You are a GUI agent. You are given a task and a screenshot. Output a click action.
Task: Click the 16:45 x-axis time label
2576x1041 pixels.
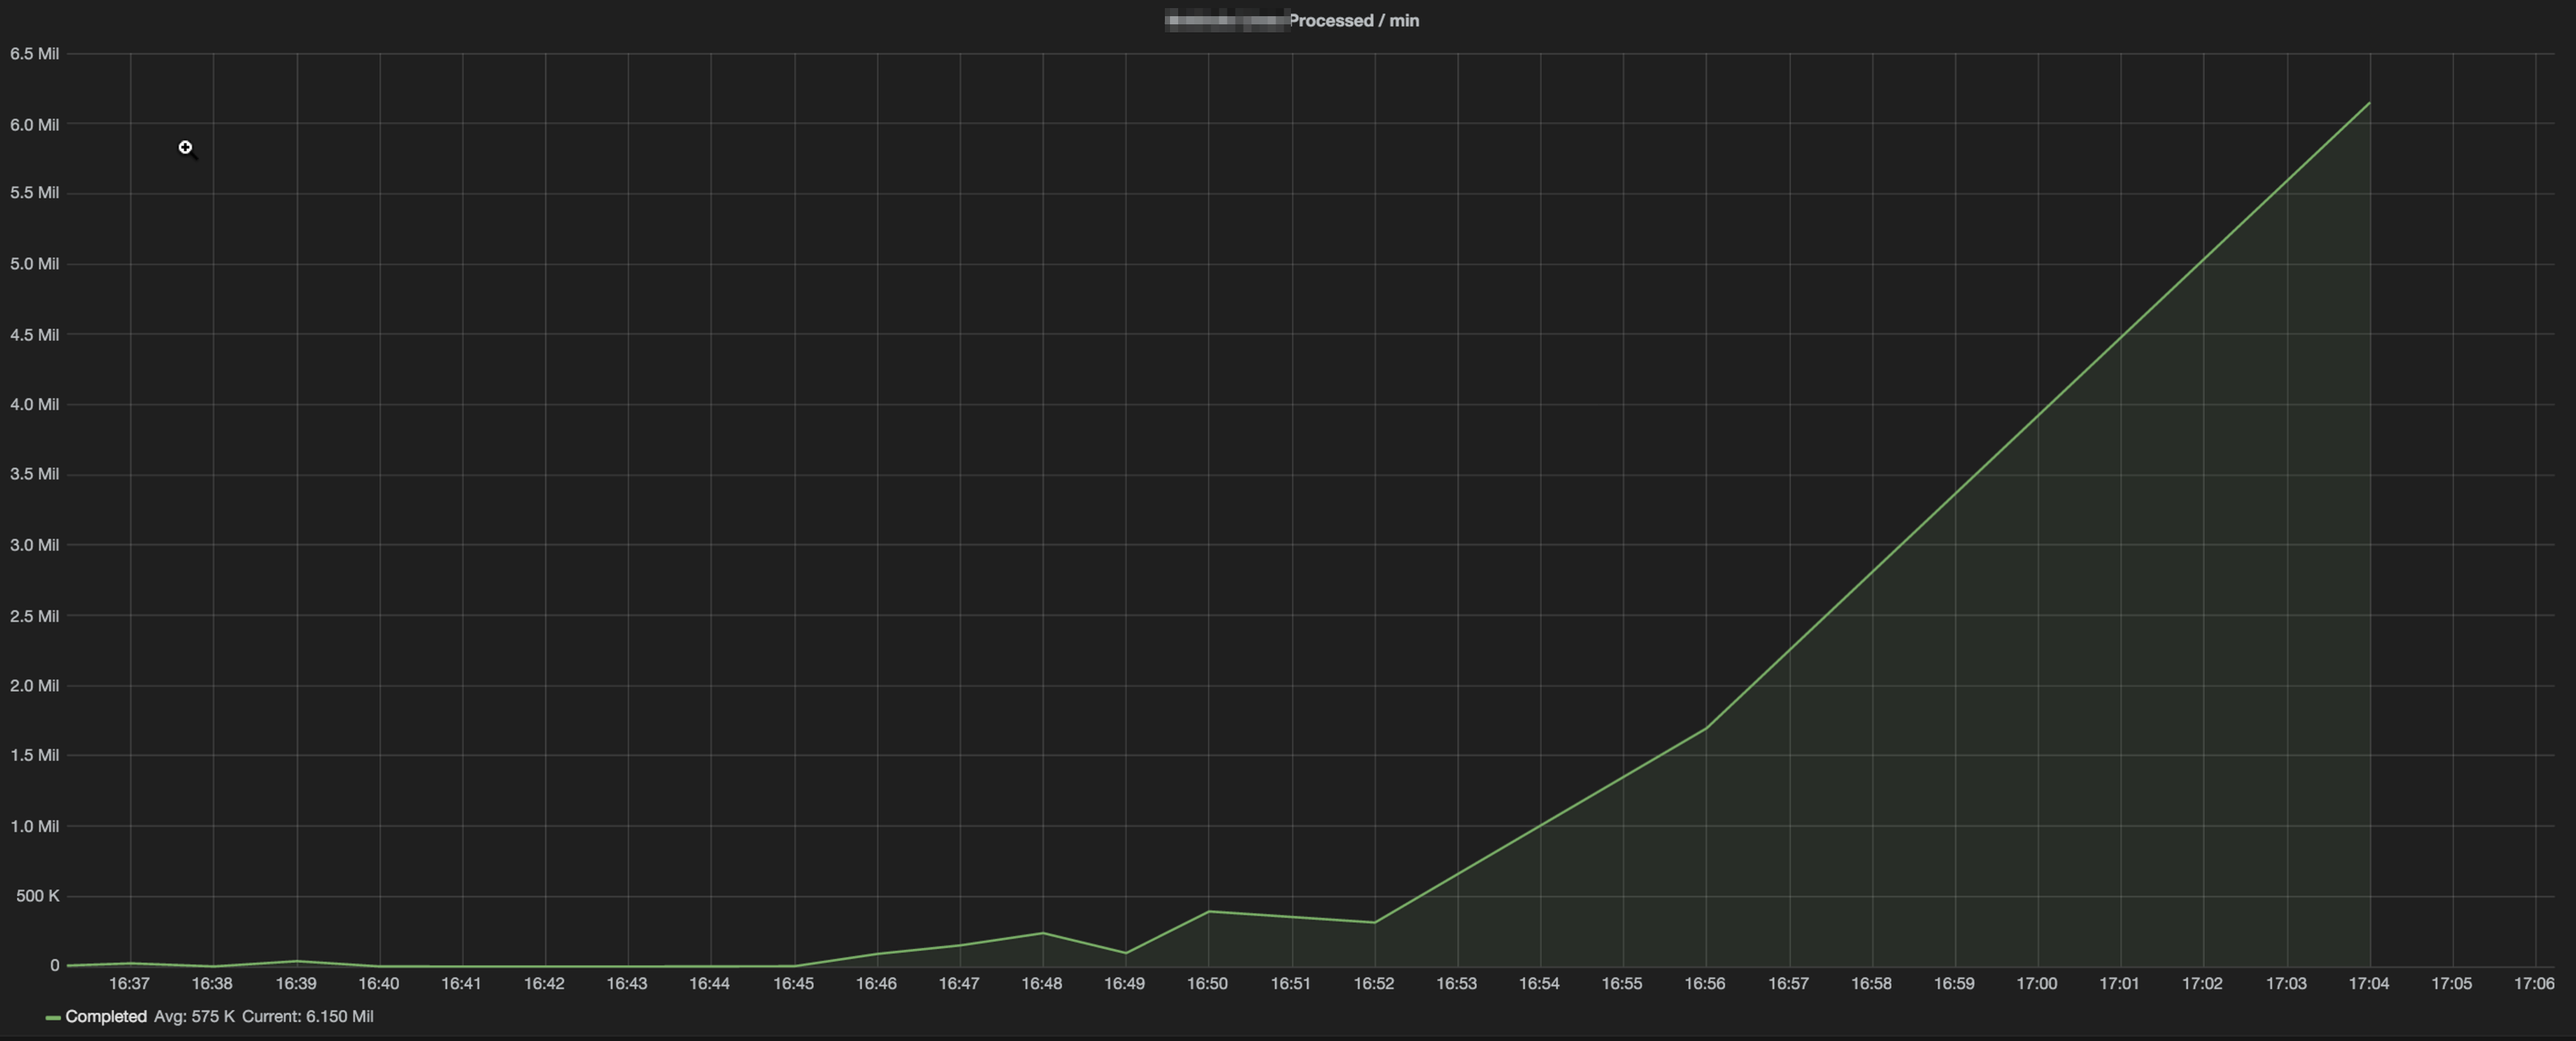coord(793,983)
